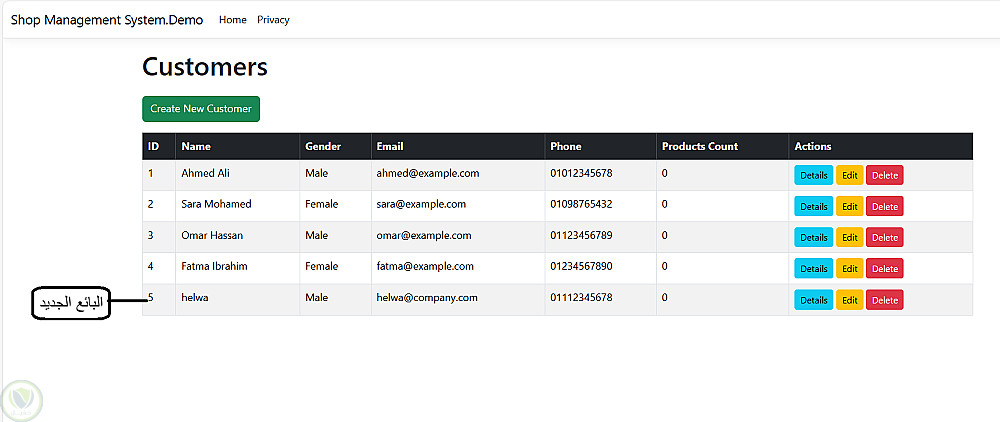Click the helwa@company.com email cell
1000x422 pixels.
427,298
